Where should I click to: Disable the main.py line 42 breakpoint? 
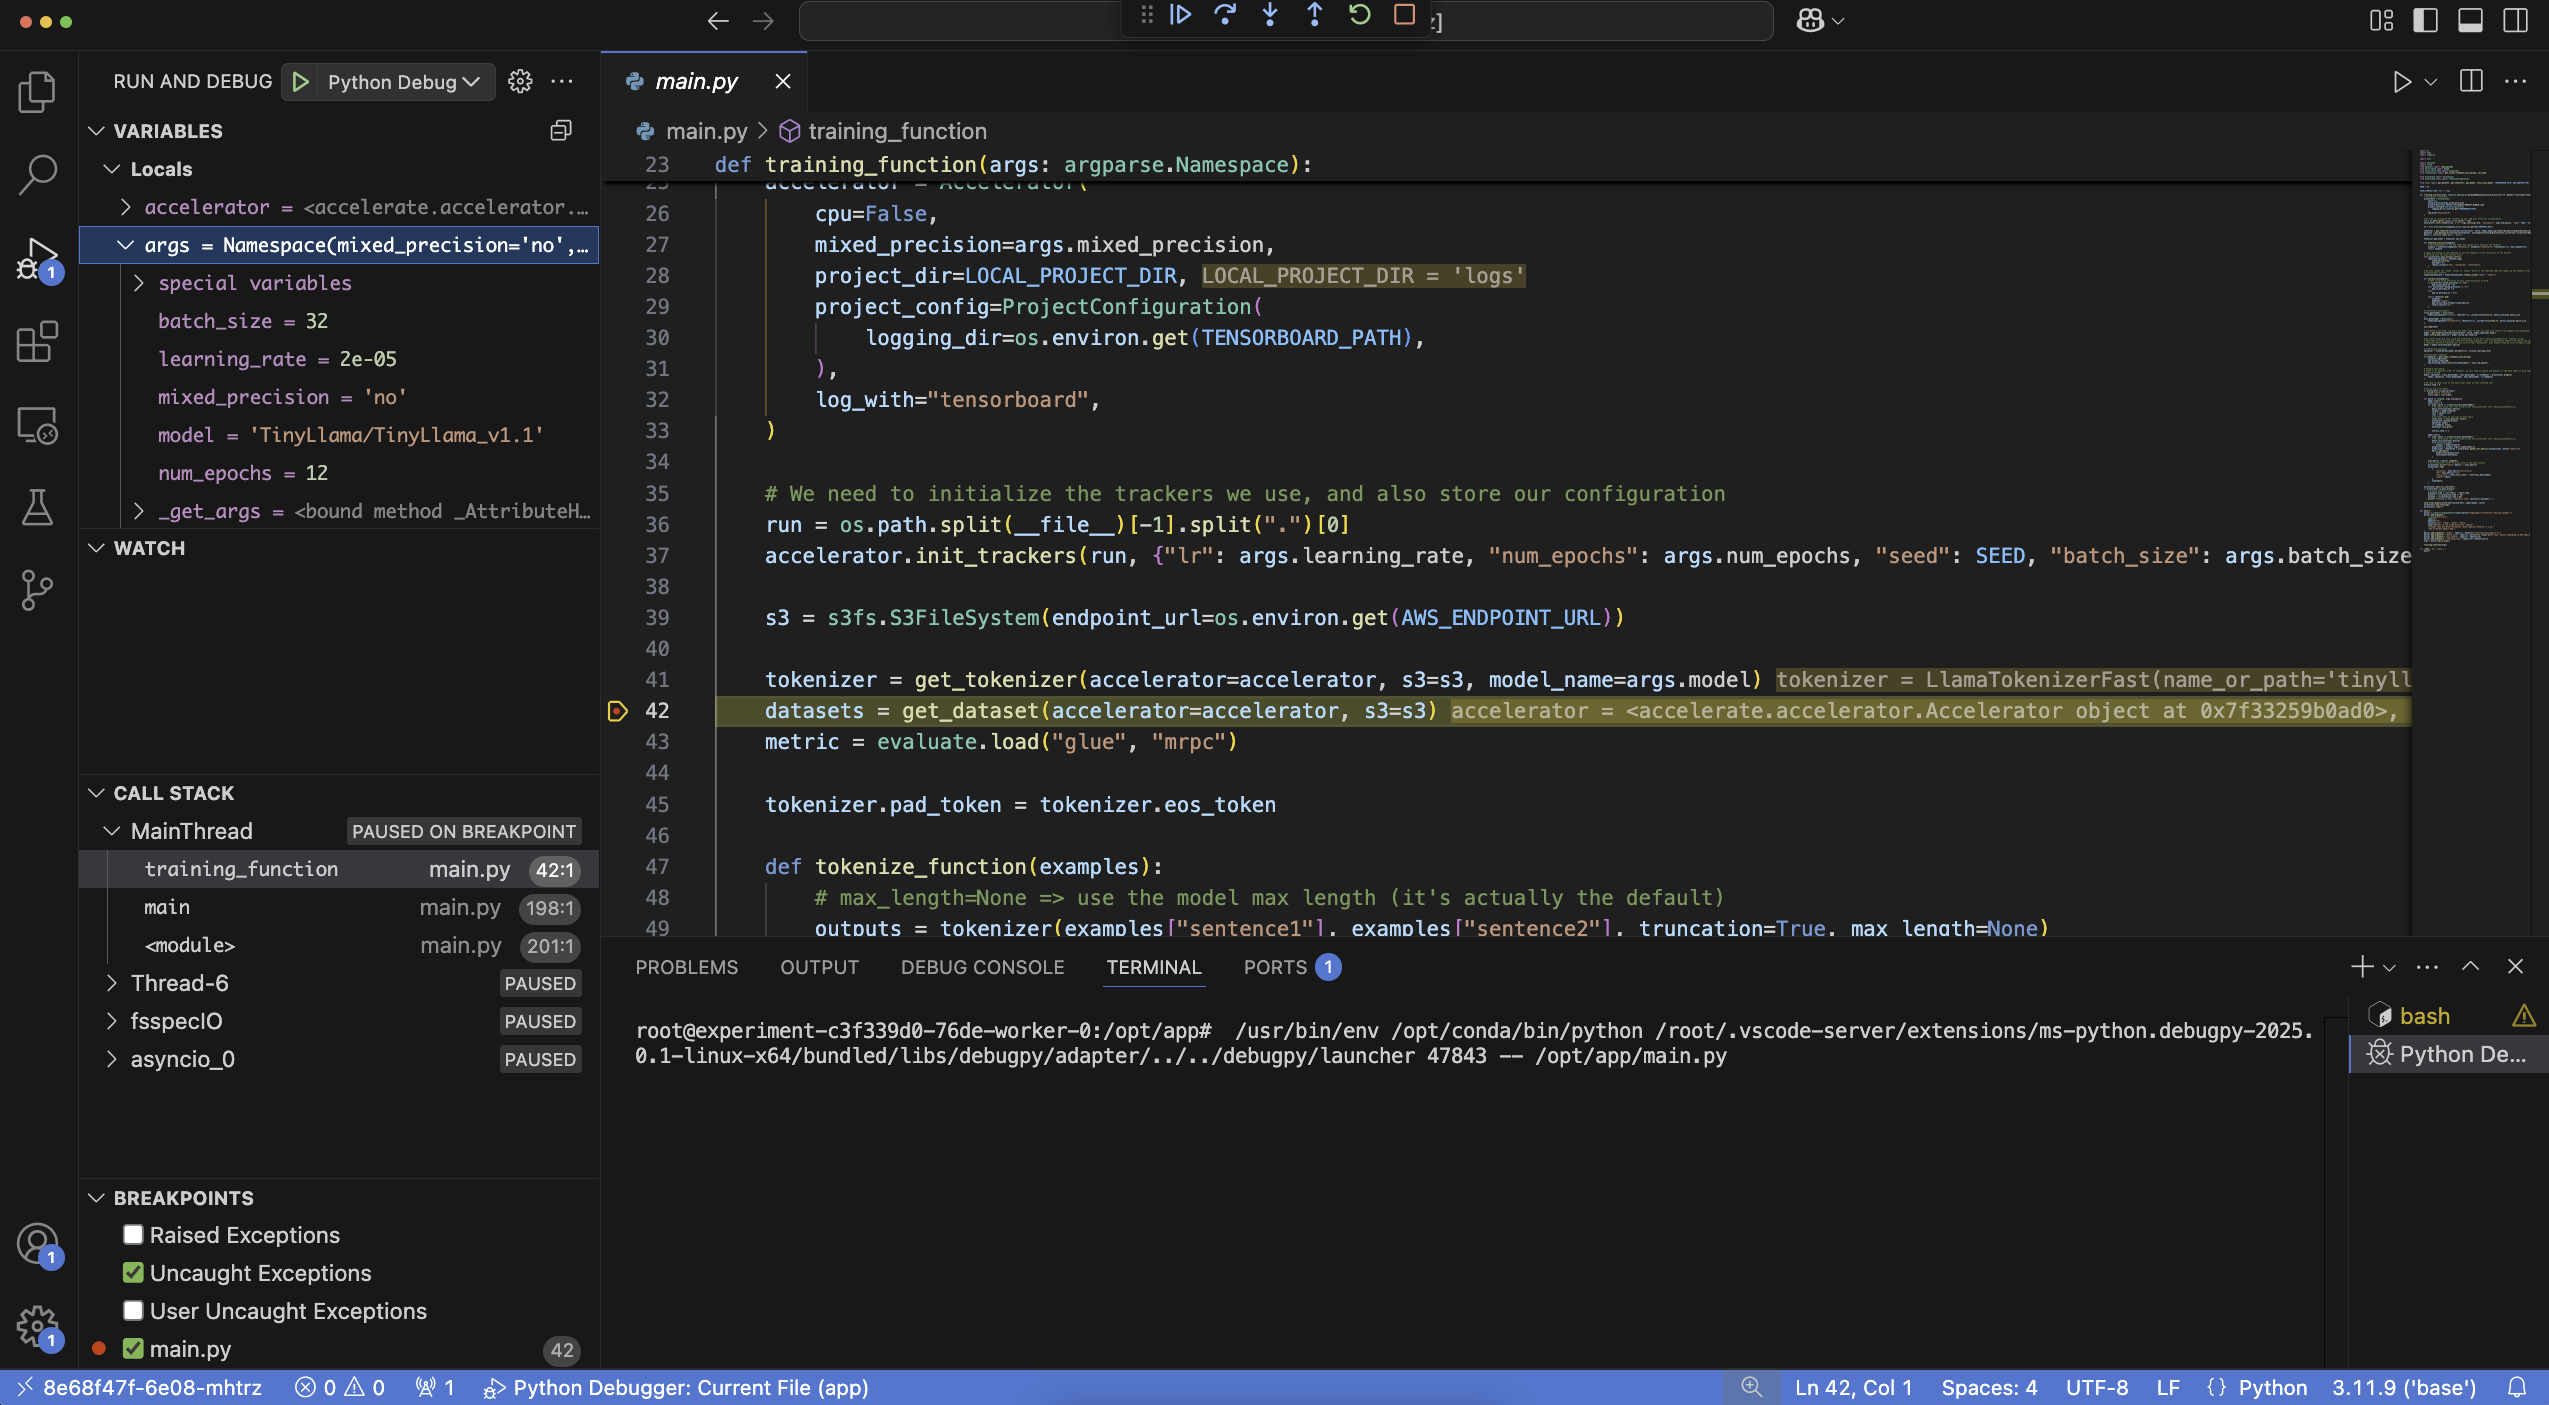click(133, 1349)
